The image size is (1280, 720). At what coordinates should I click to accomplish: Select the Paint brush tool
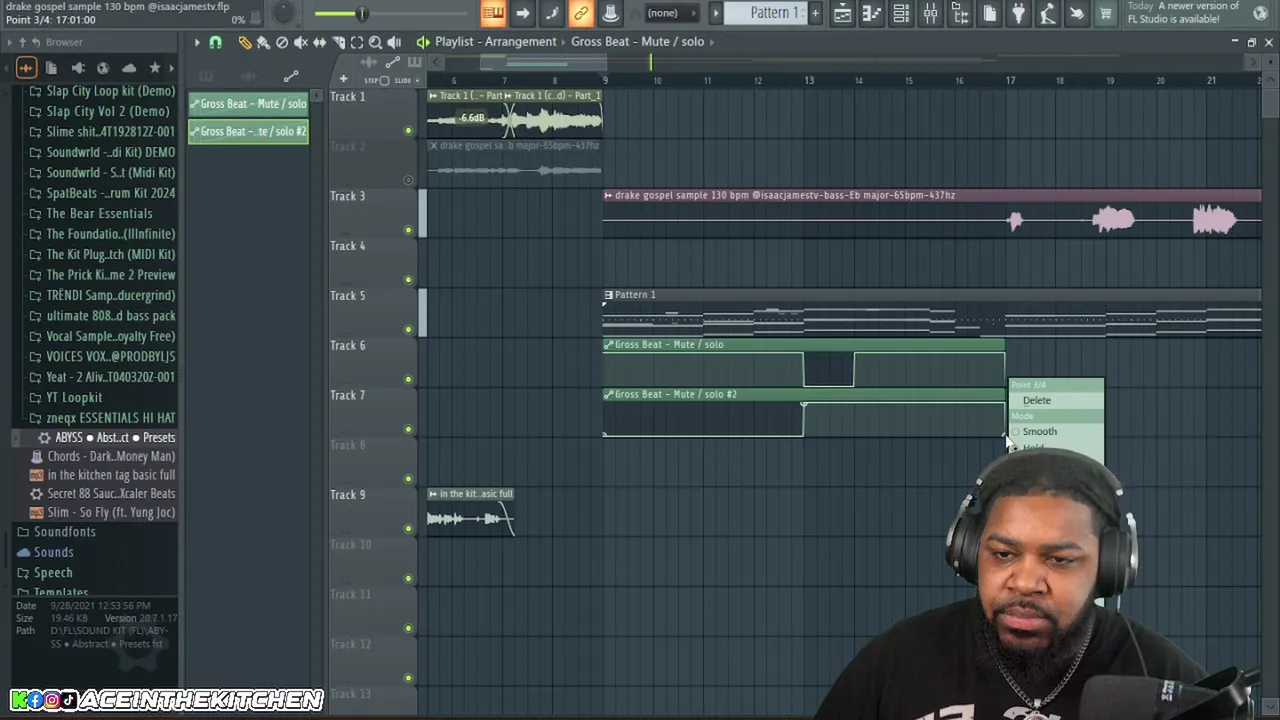(x=263, y=42)
